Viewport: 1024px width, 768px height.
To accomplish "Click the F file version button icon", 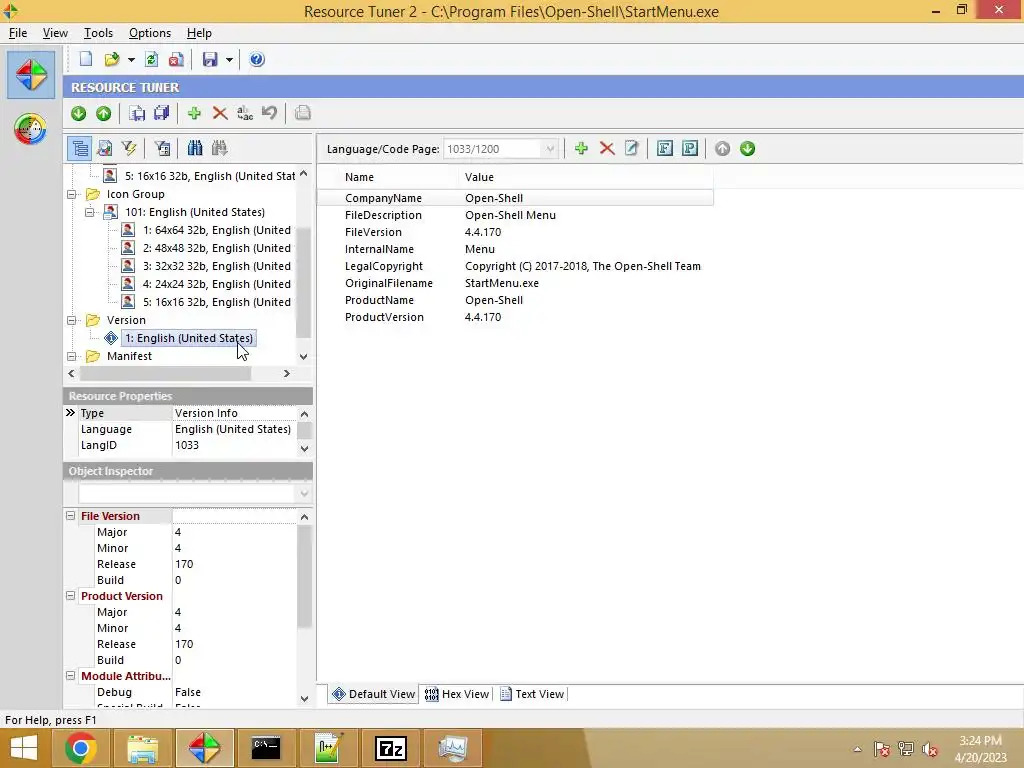I will click(665, 149).
